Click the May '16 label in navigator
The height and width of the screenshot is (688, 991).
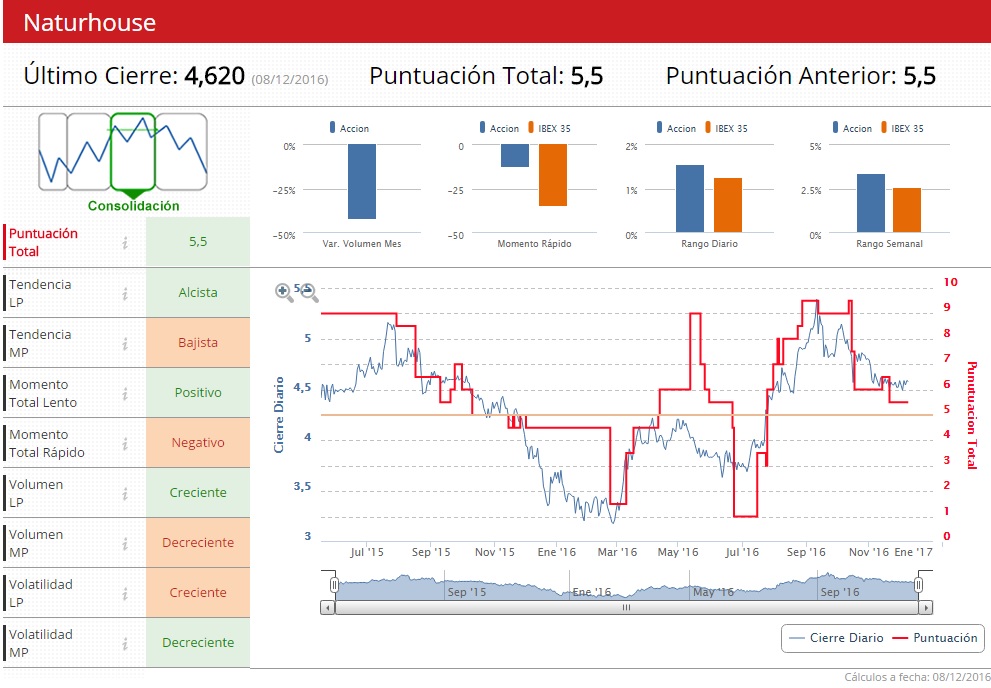713,592
